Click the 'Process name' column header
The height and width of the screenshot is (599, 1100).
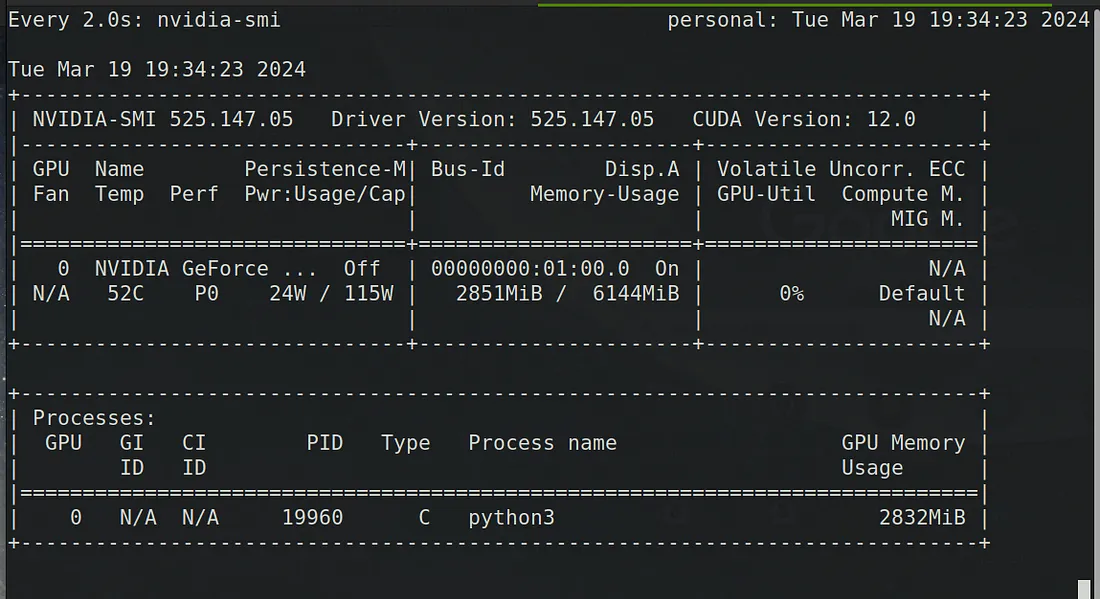tap(542, 443)
